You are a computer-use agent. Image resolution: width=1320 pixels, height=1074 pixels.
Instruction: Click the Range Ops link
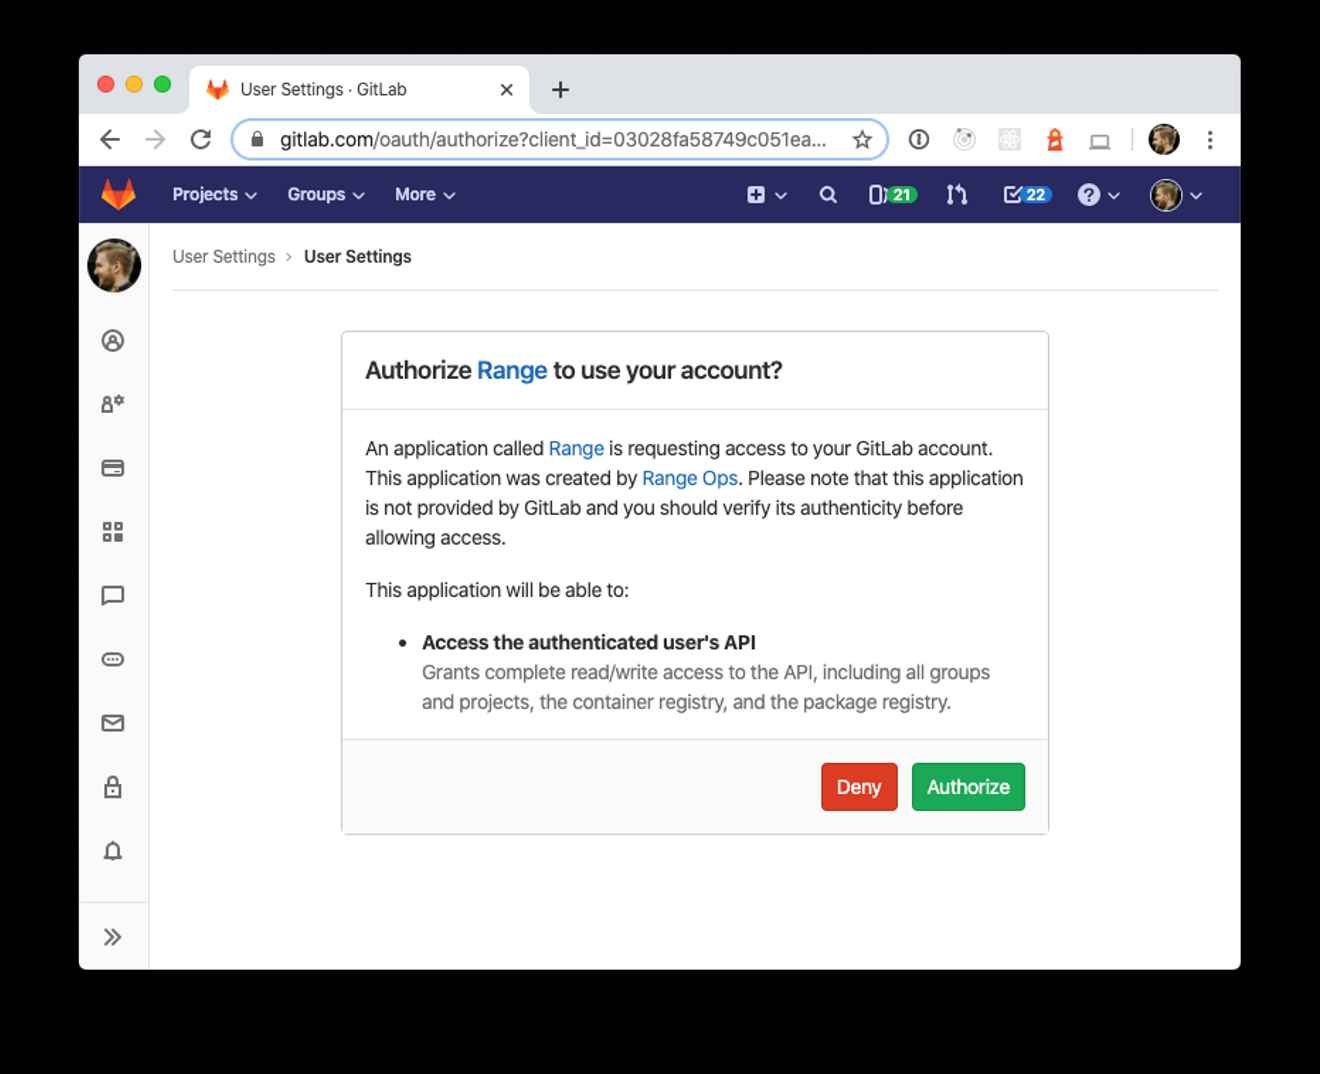tap(689, 478)
